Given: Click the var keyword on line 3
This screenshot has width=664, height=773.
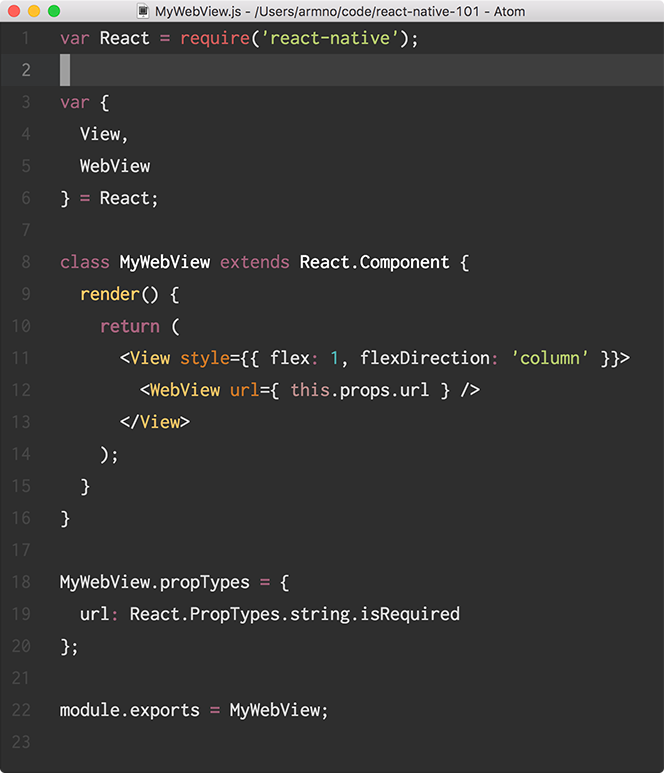Looking at the screenshot, I should pyautogui.click(x=74, y=102).
